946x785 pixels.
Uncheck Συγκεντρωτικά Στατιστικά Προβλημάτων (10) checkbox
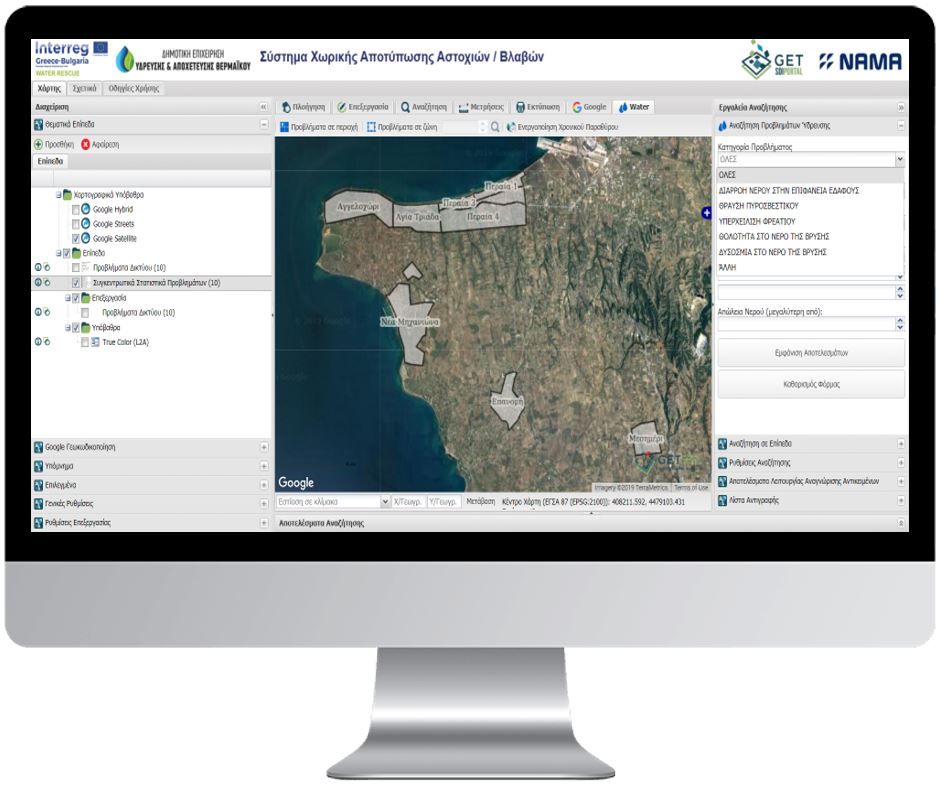pos(76,282)
